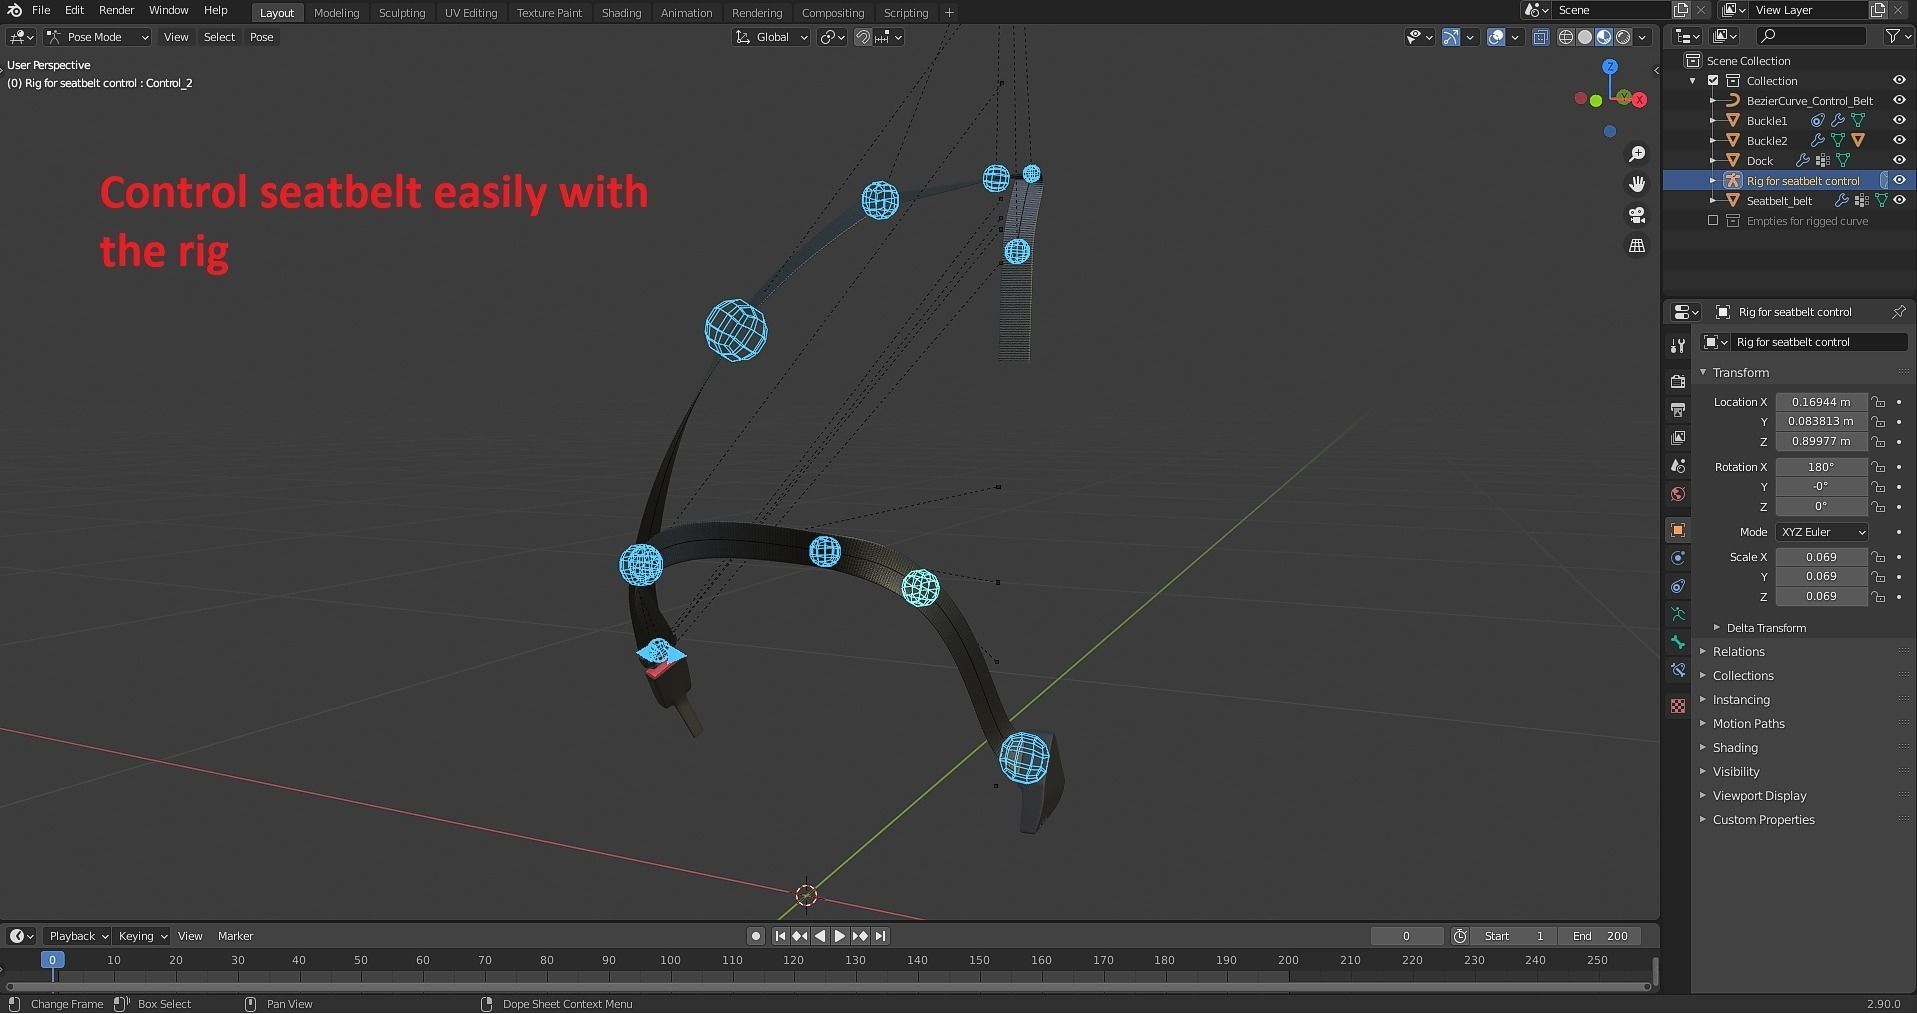Open the World properties tab
Viewport: 1917px width, 1014px height.
click(x=1678, y=494)
